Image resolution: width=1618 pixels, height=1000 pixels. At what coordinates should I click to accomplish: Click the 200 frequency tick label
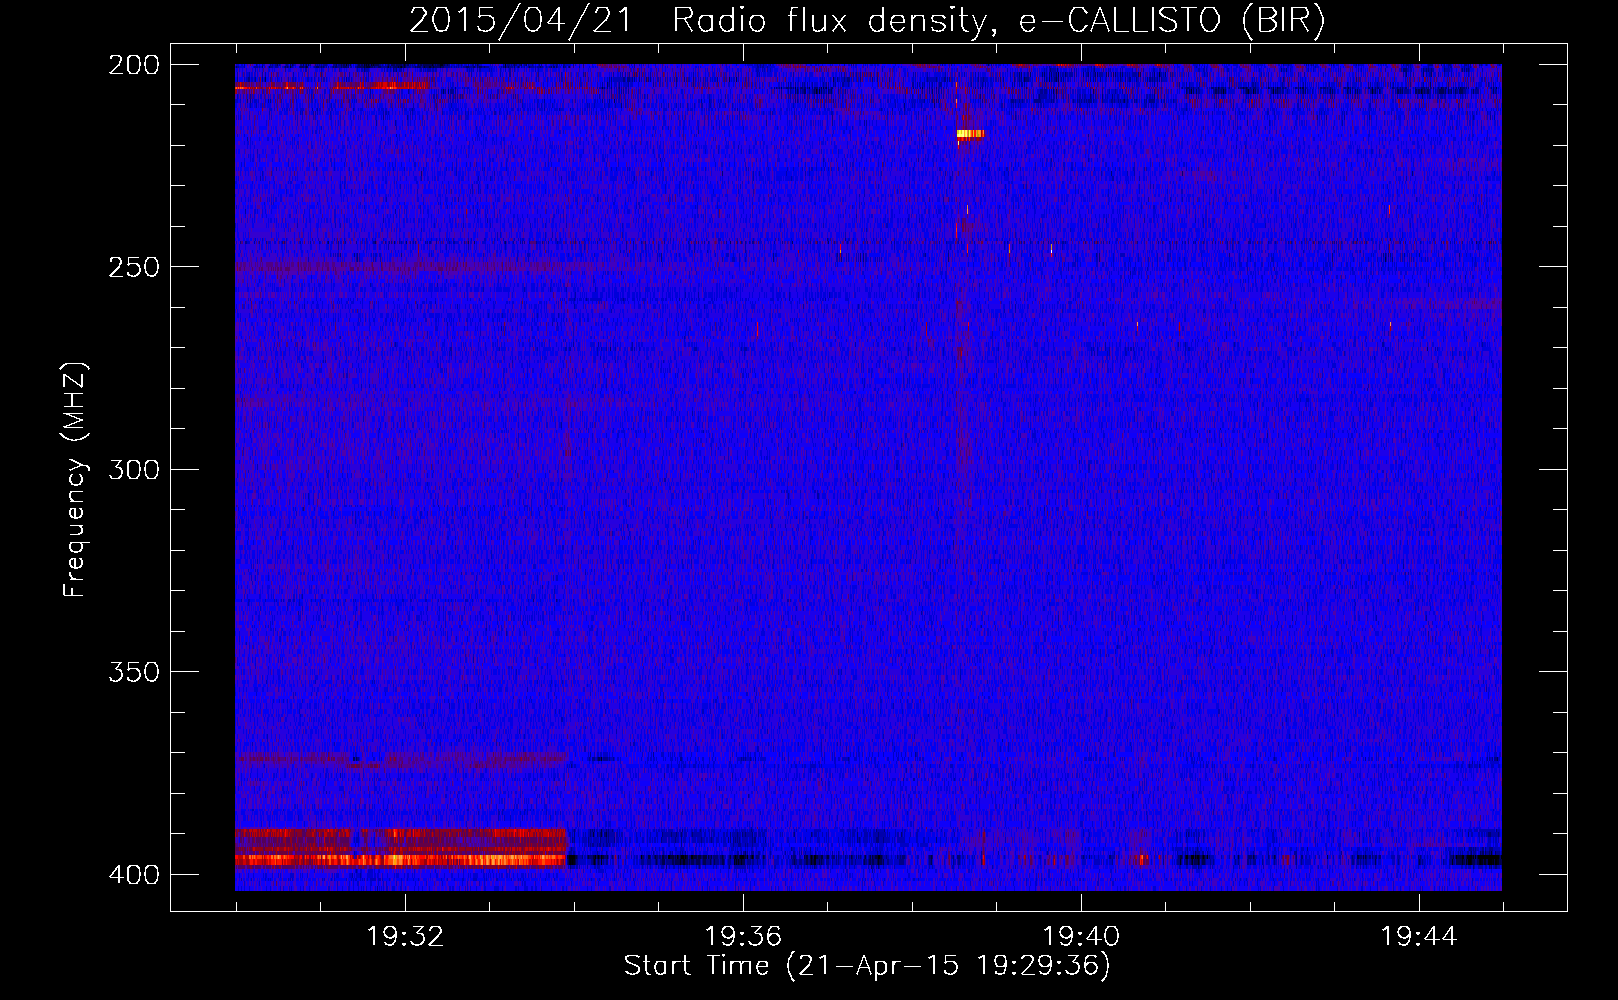(134, 65)
